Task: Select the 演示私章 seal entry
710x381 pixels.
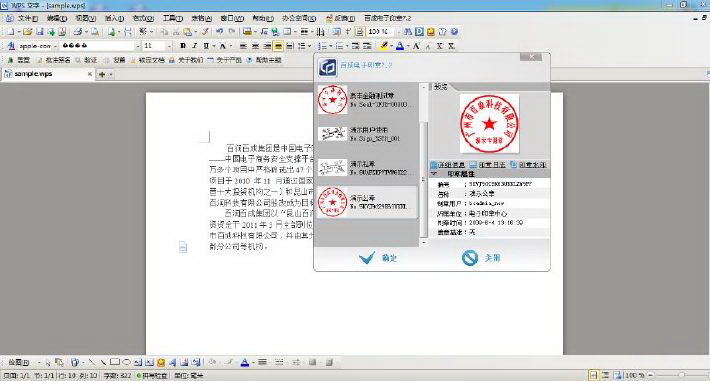Action: pos(367,168)
